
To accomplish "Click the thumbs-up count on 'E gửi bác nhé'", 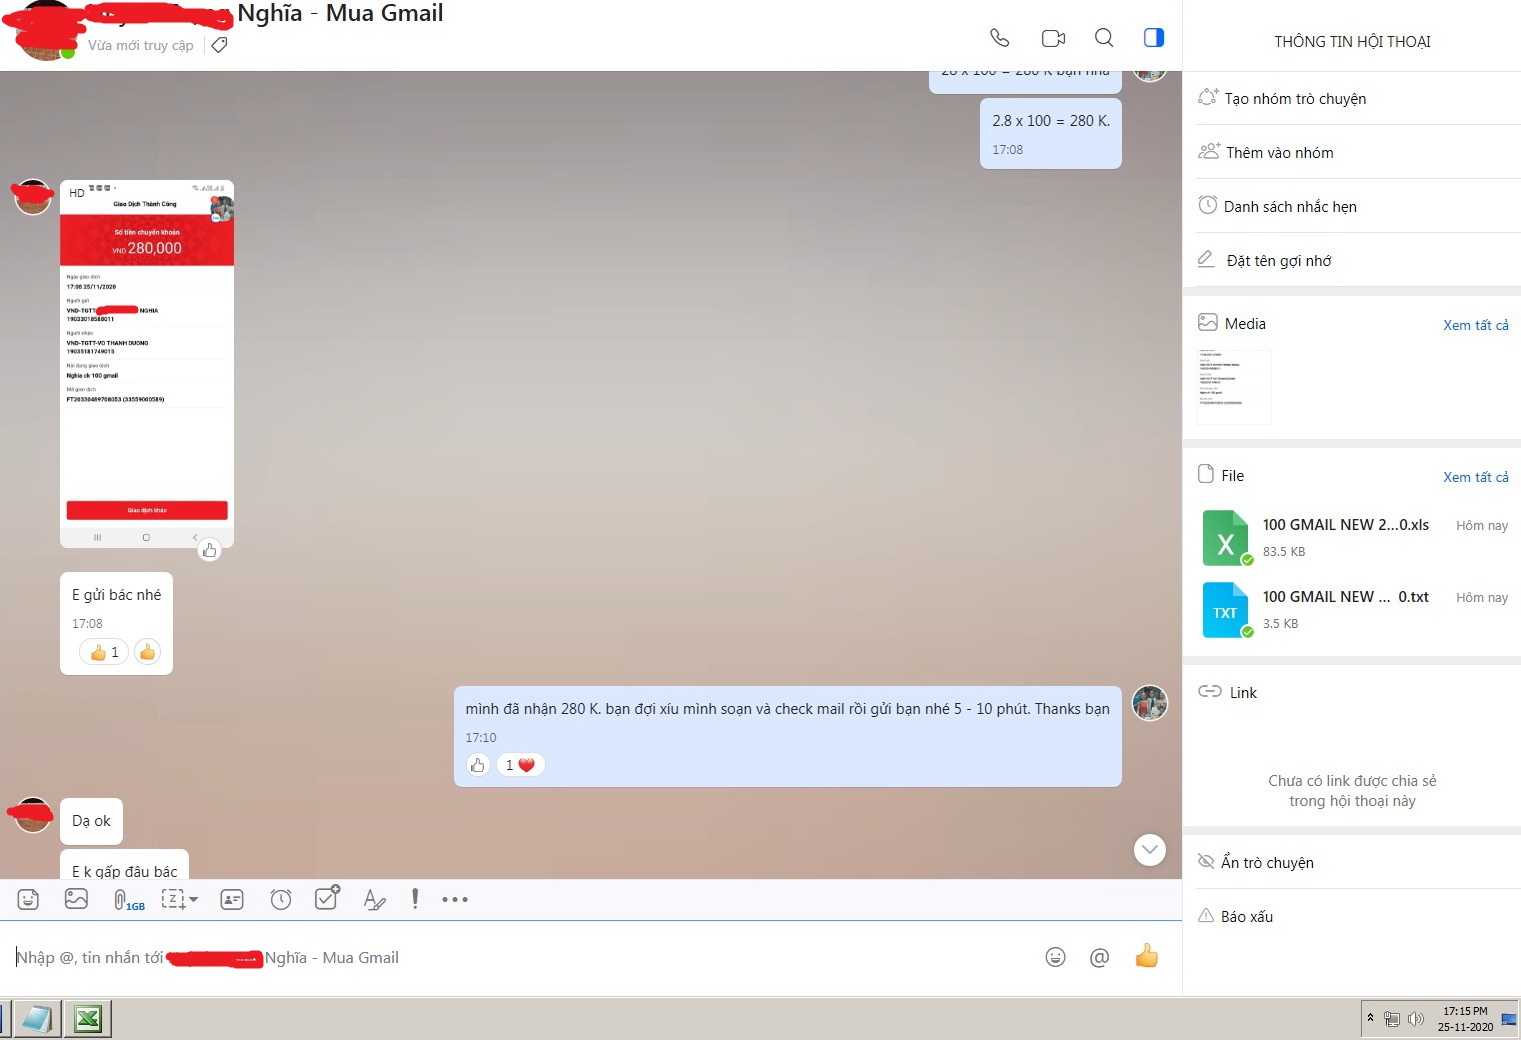I will click(x=104, y=652).
